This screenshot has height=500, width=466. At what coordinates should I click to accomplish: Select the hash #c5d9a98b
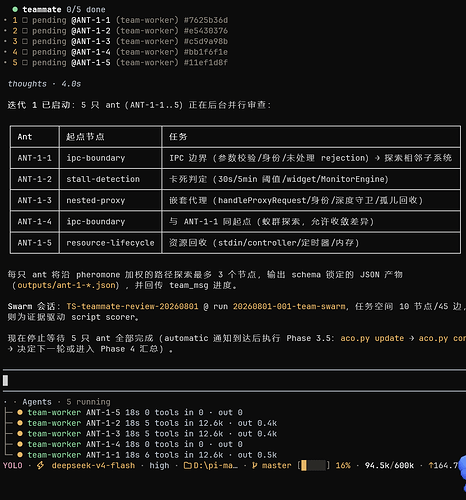[x=206, y=41]
